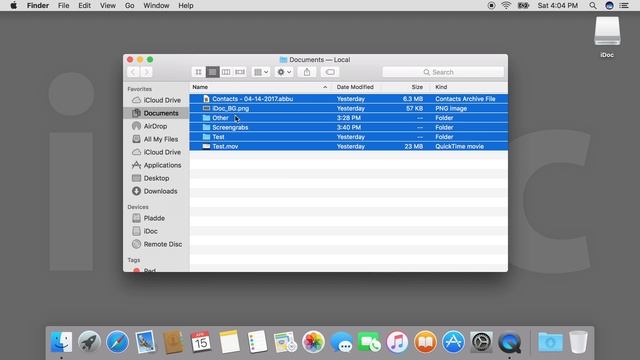Go forward with the right arrow
Image resolution: width=640 pixels, height=360 pixels.
coord(147,72)
